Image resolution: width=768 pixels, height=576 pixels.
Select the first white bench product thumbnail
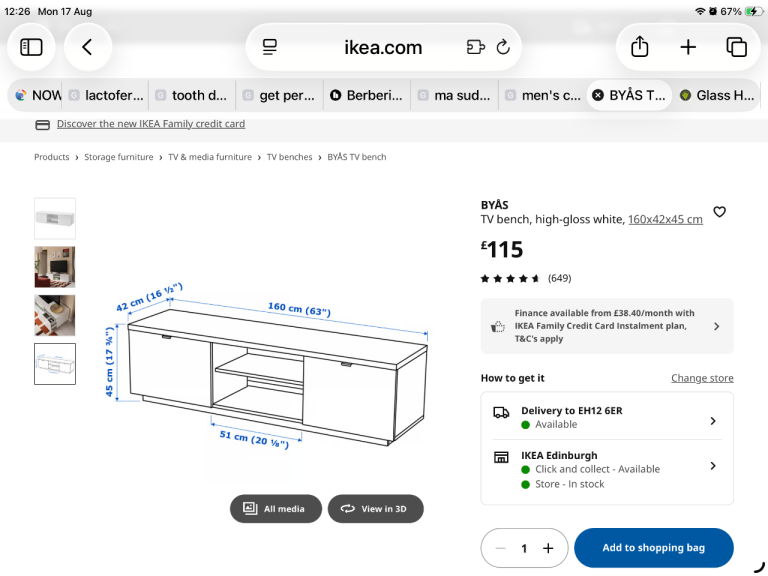[55, 218]
